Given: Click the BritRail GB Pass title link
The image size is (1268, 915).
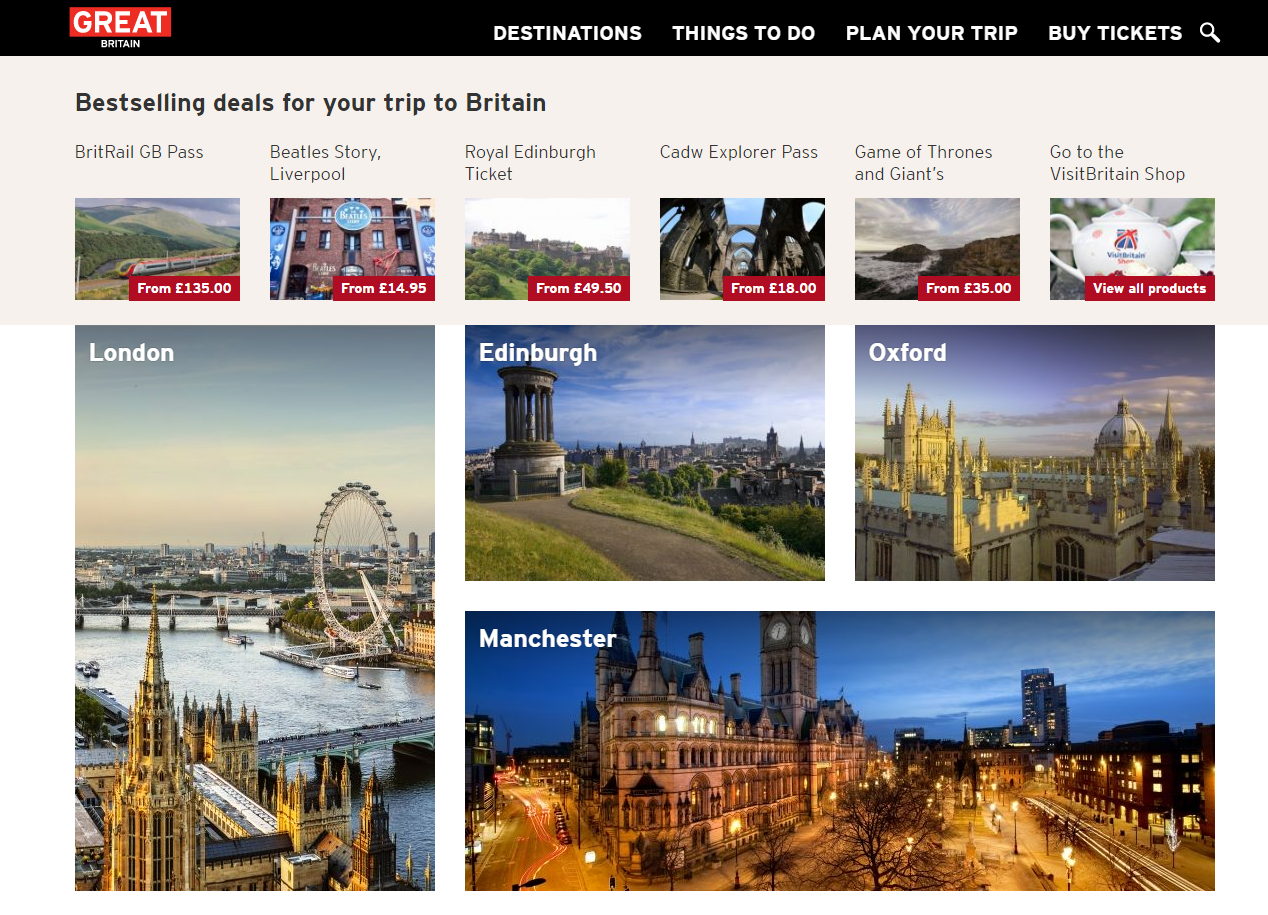Looking at the screenshot, I should click(139, 152).
